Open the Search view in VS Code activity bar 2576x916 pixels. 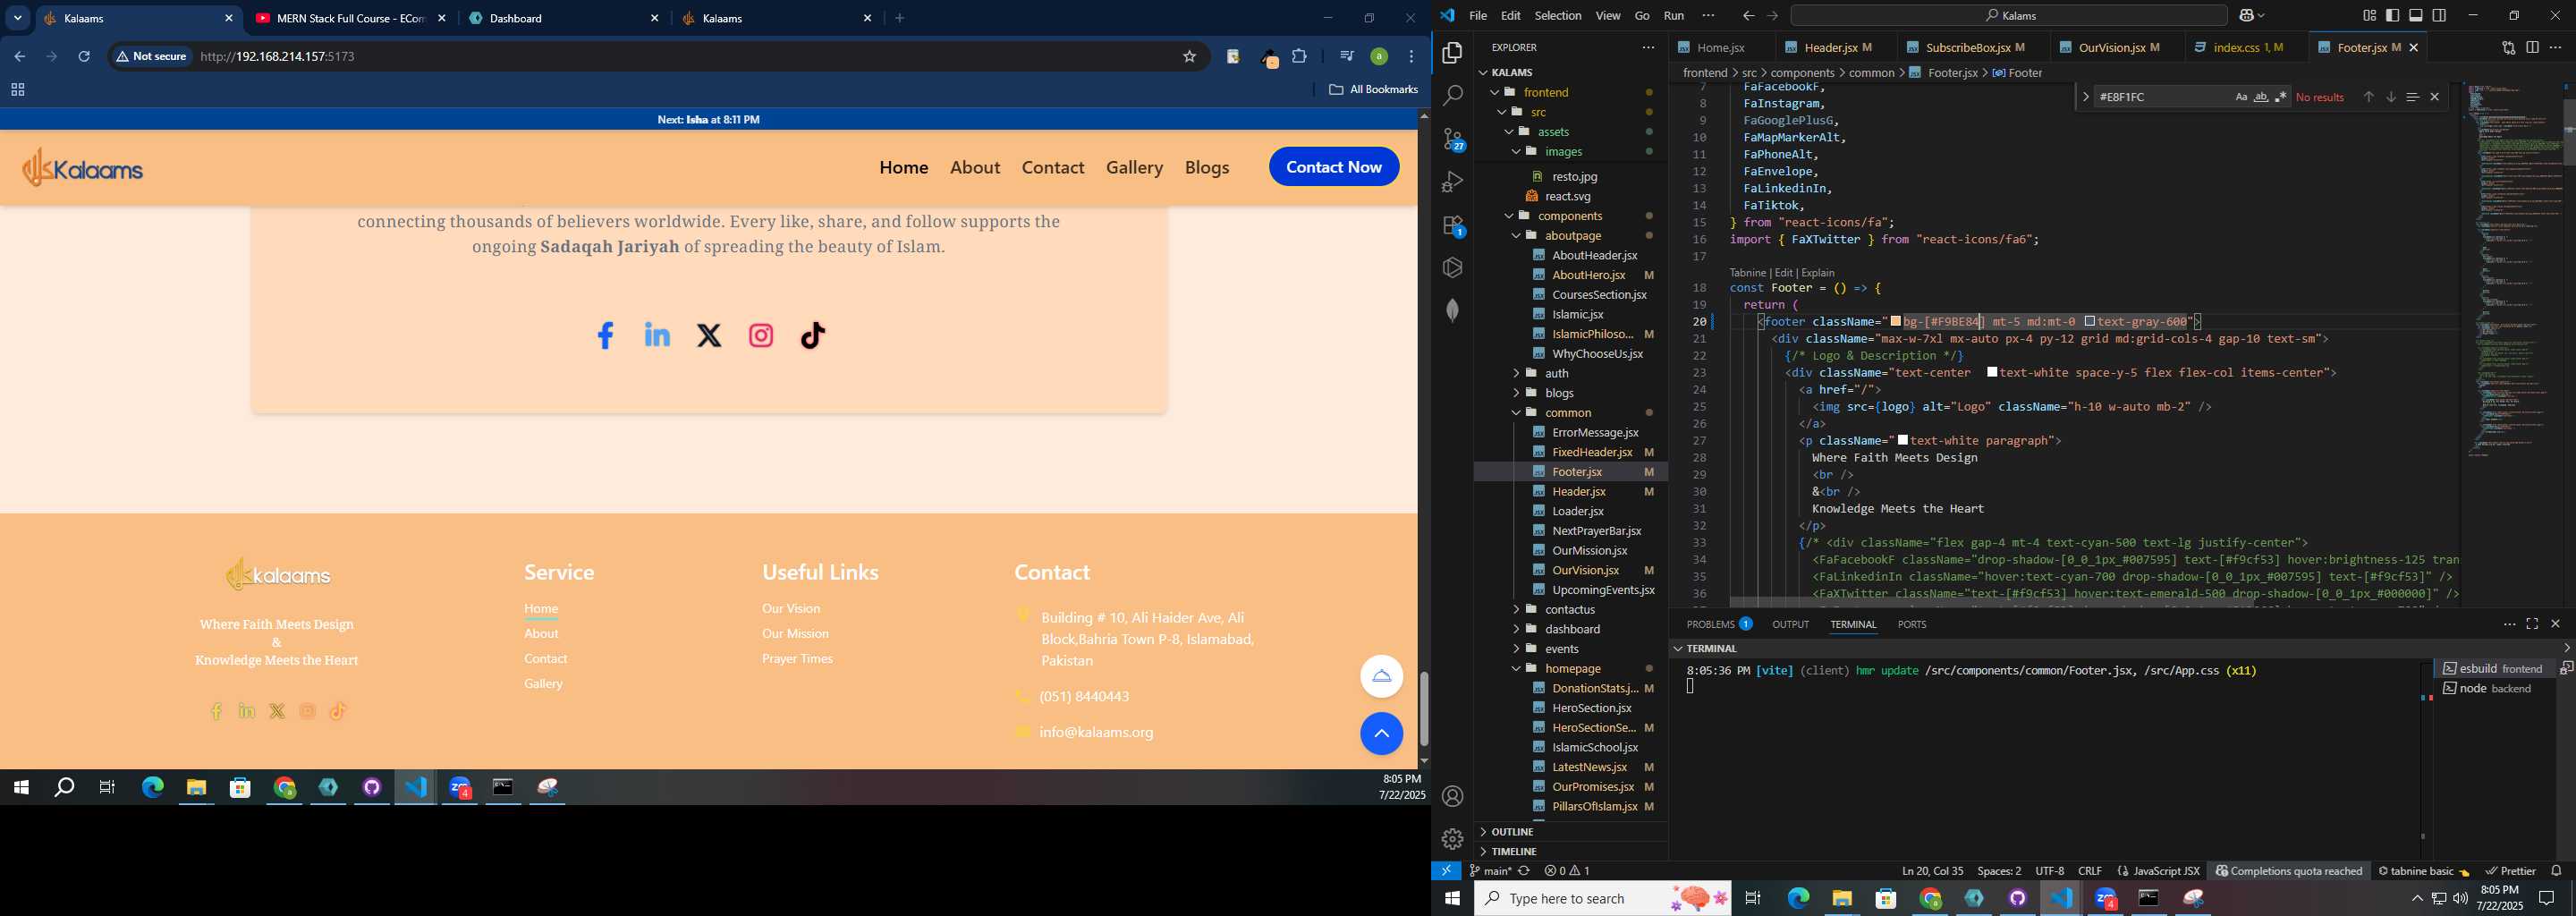pyautogui.click(x=1453, y=95)
